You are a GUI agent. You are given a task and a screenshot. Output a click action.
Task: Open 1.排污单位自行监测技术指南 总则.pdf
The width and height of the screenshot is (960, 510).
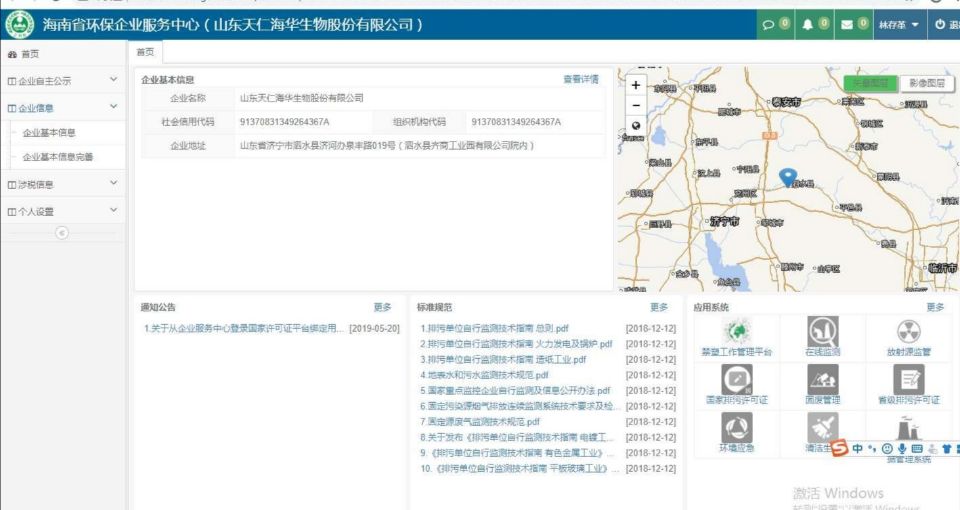click(495, 328)
